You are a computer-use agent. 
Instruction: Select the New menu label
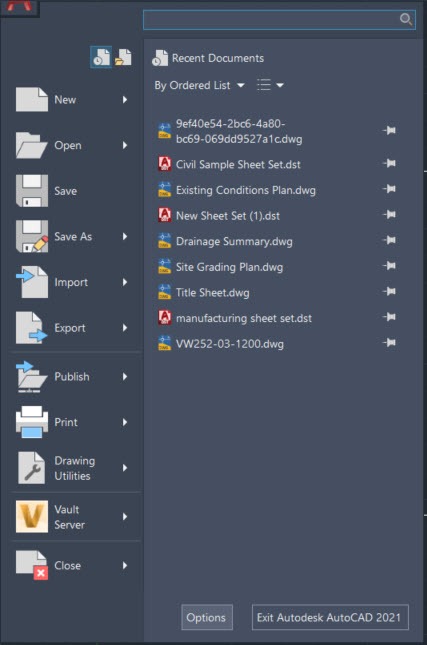click(x=65, y=100)
